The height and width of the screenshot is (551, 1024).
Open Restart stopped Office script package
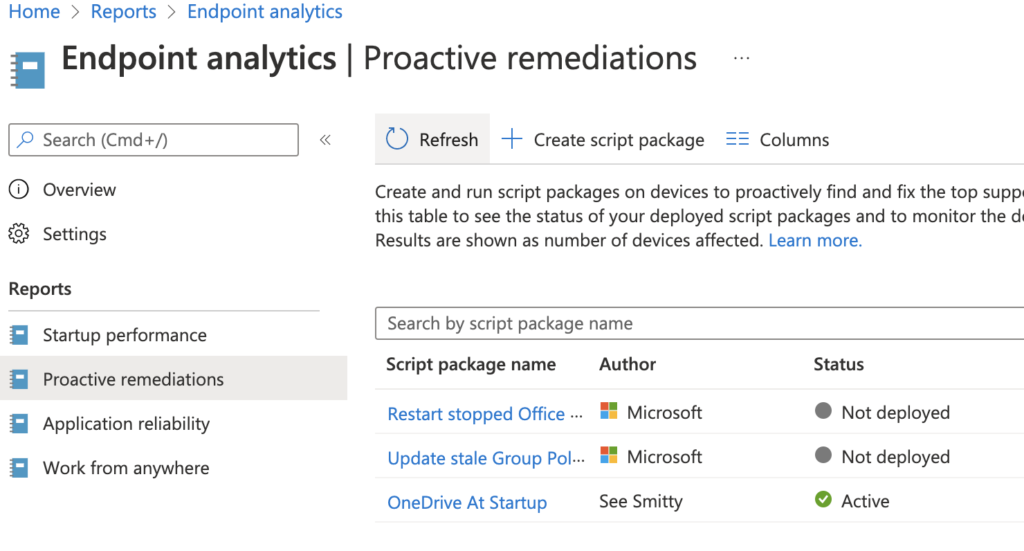[x=485, y=414]
